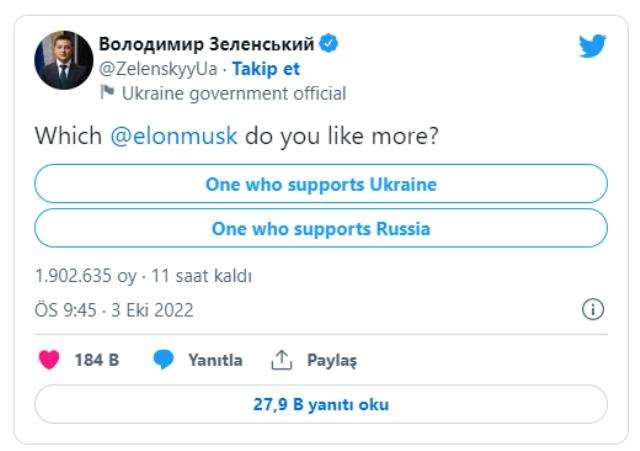Vote for One who supports Russia

321,228
